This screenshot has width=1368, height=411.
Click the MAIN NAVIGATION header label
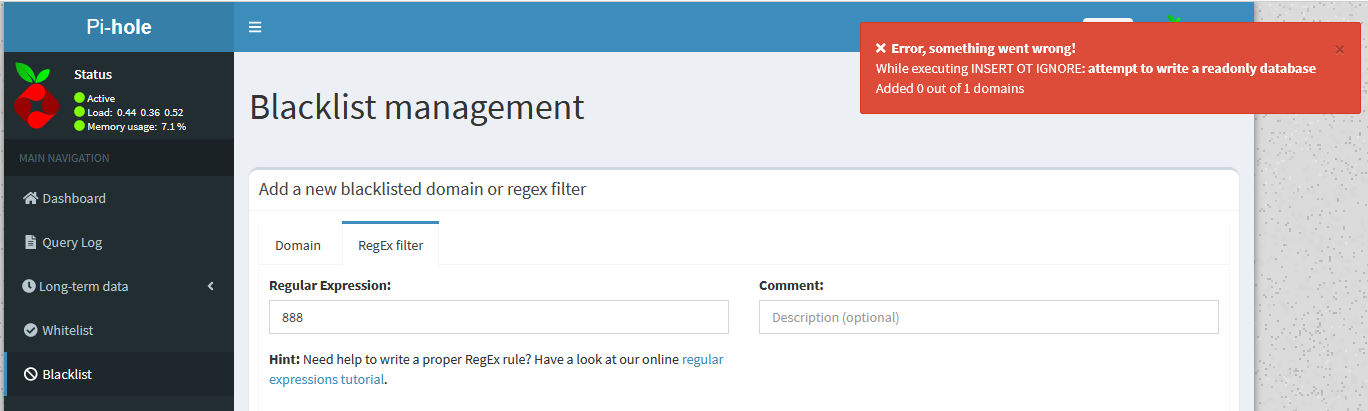64,158
